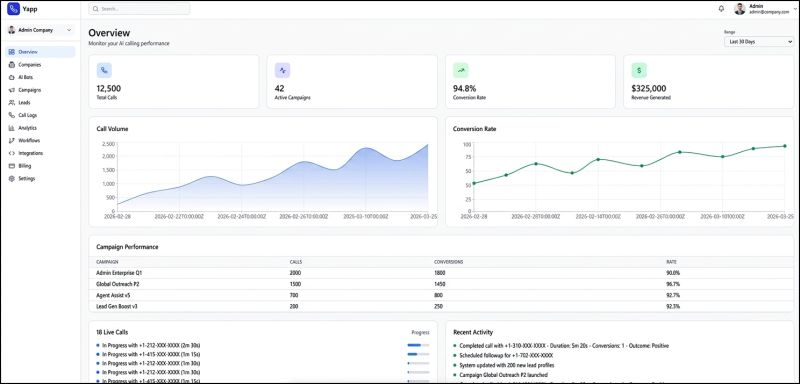Click the progress bar of the 2m 30s call
This screenshot has width=800, height=384.
pyautogui.click(x=418, y=345)
